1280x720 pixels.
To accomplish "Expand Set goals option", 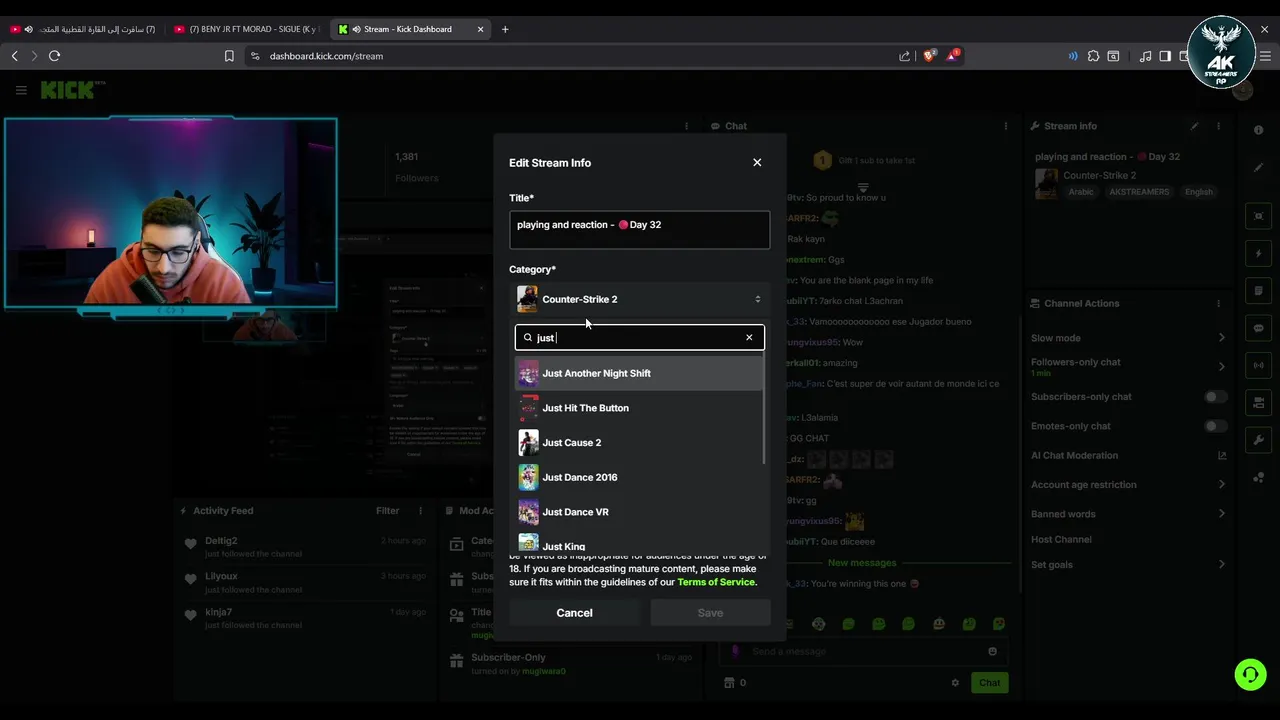I will [x=1128, y=565].
